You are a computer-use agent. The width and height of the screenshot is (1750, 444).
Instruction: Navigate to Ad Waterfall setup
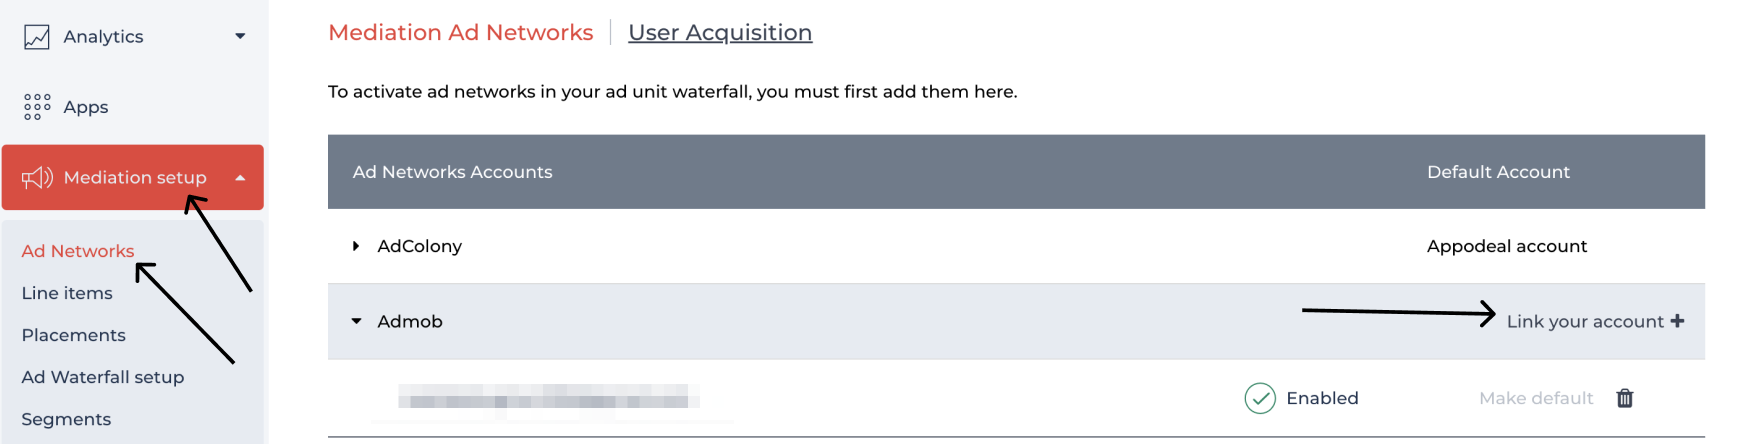[x=103, y=377]
